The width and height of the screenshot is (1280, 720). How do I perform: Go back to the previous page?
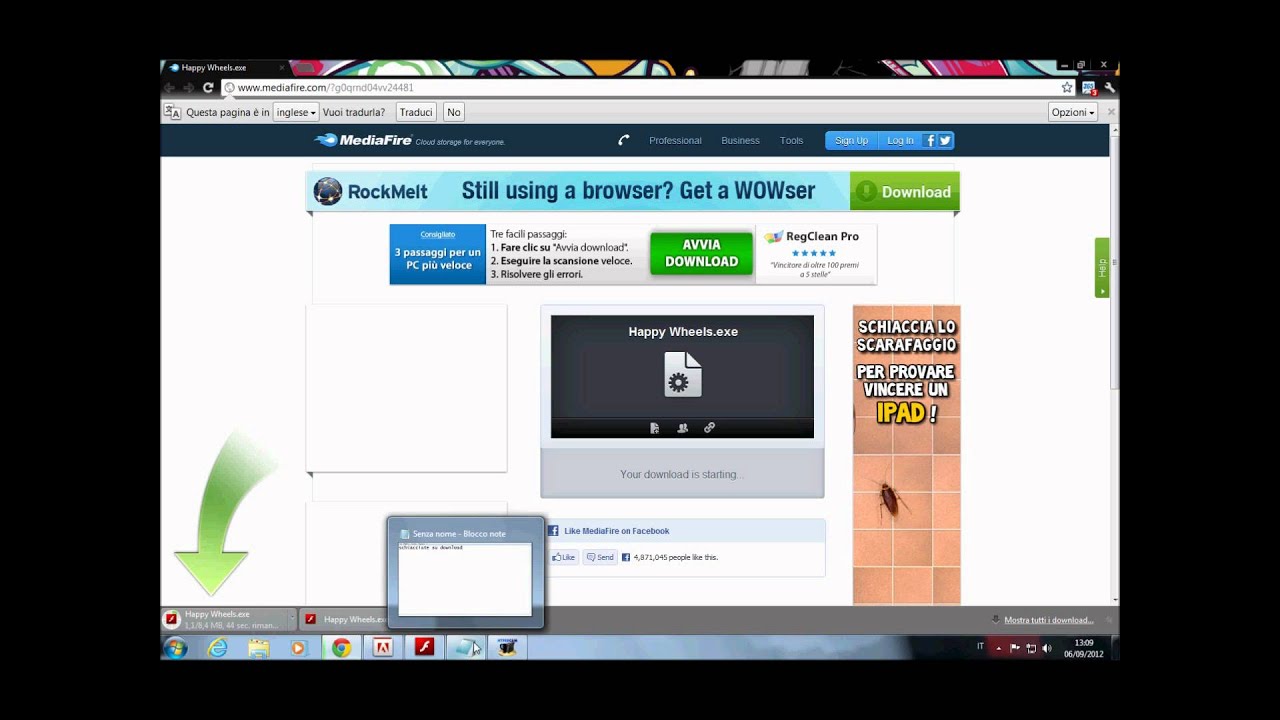click(170, 88)
